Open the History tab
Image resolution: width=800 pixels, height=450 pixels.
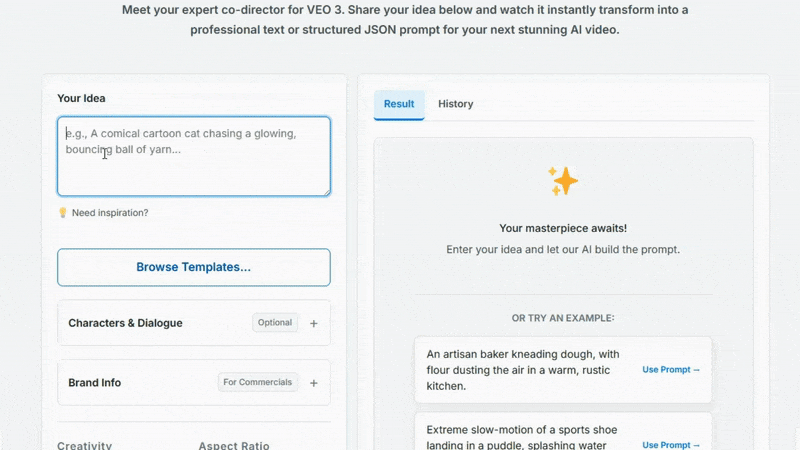[455, 104]
